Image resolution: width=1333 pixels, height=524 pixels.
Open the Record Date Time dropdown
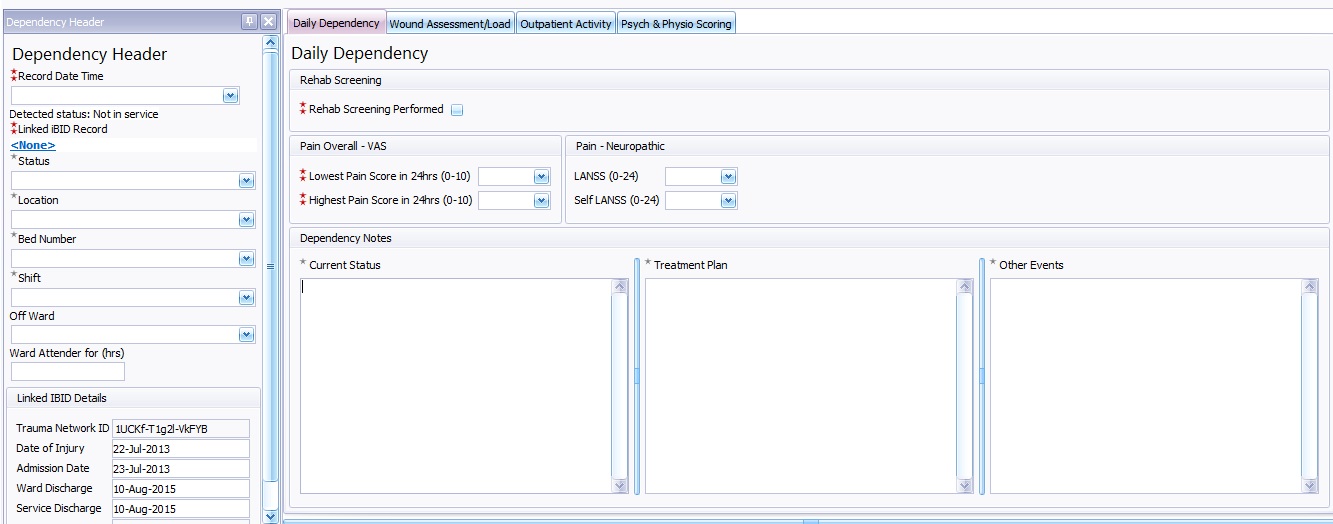pos(230,95)
